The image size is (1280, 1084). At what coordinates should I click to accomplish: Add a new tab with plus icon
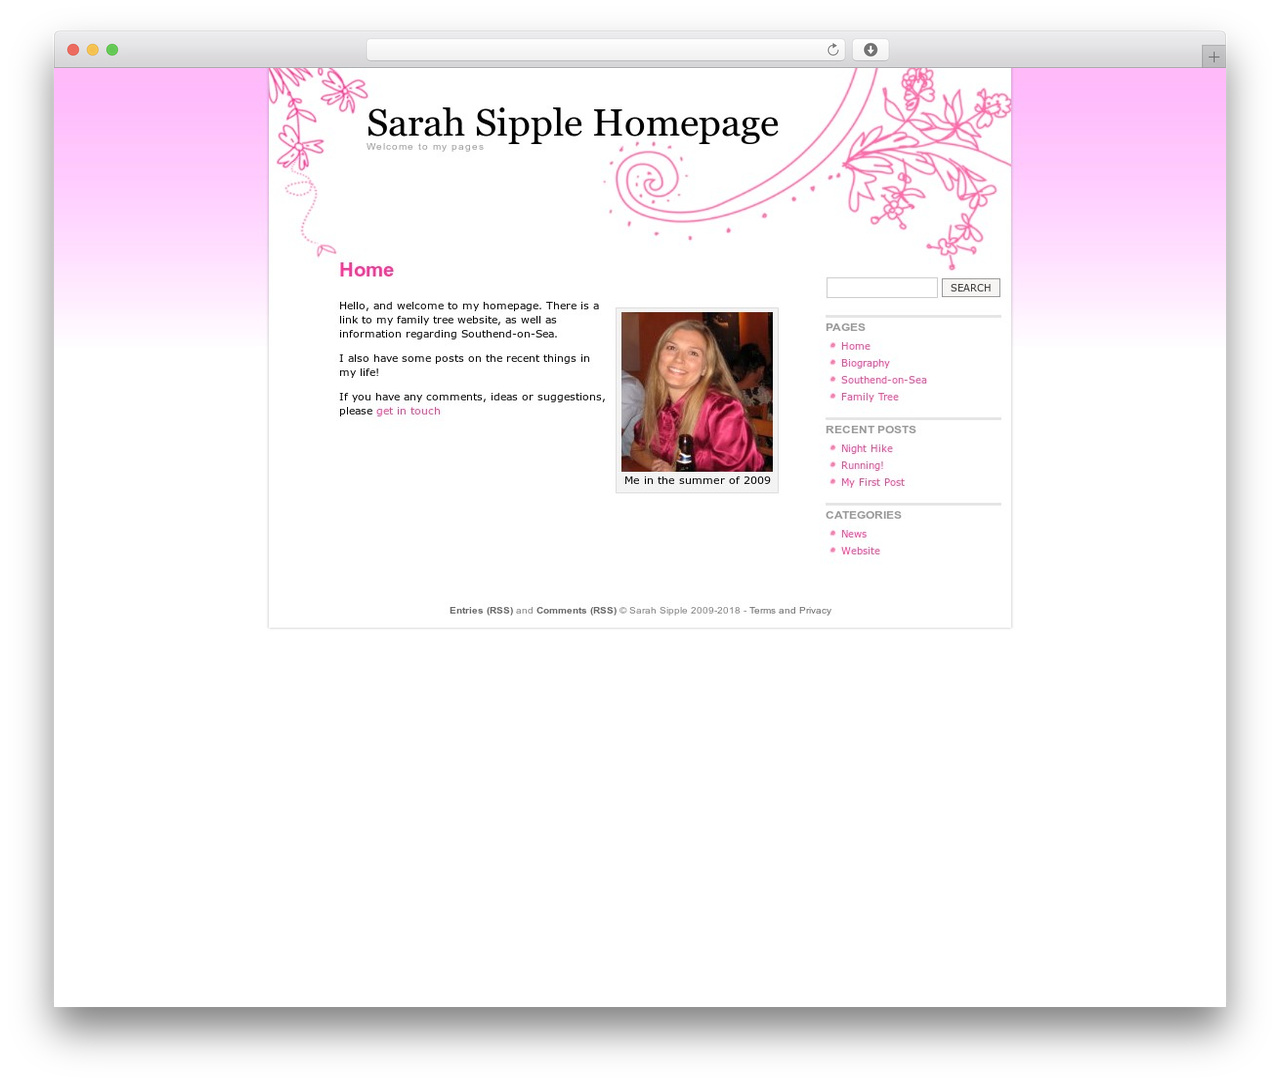point(1213,57)
